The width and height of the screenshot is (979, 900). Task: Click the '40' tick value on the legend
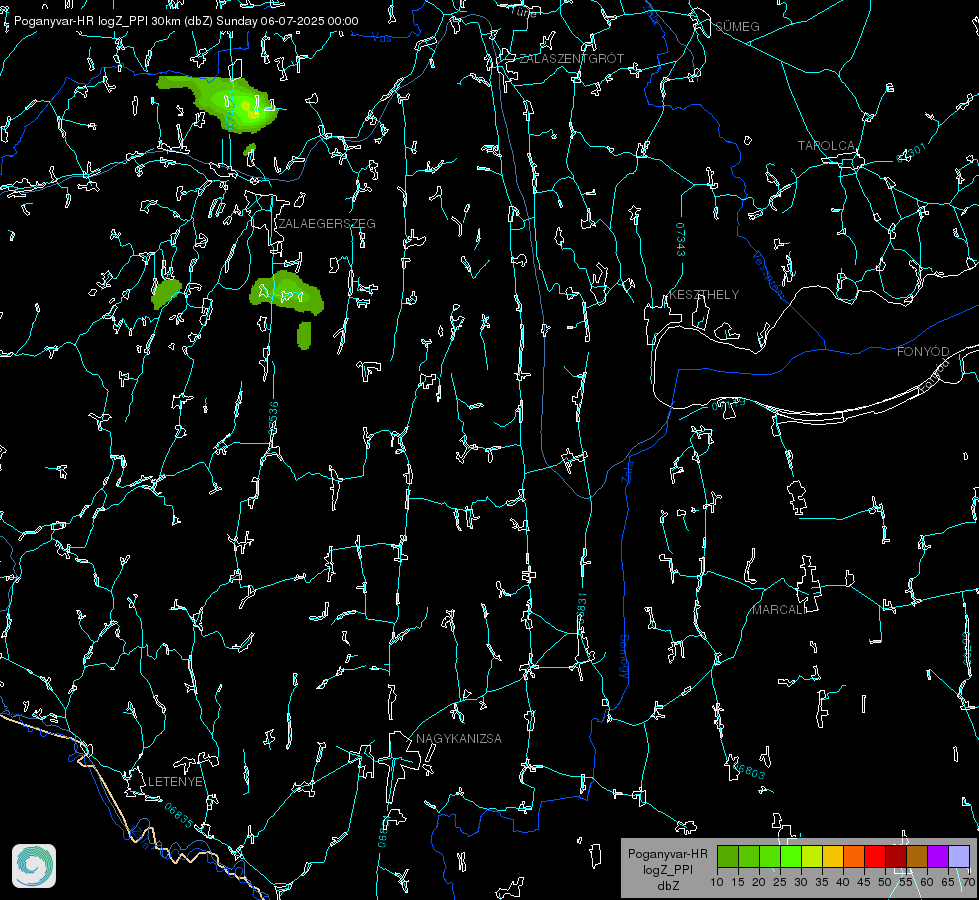coord(843,882)
